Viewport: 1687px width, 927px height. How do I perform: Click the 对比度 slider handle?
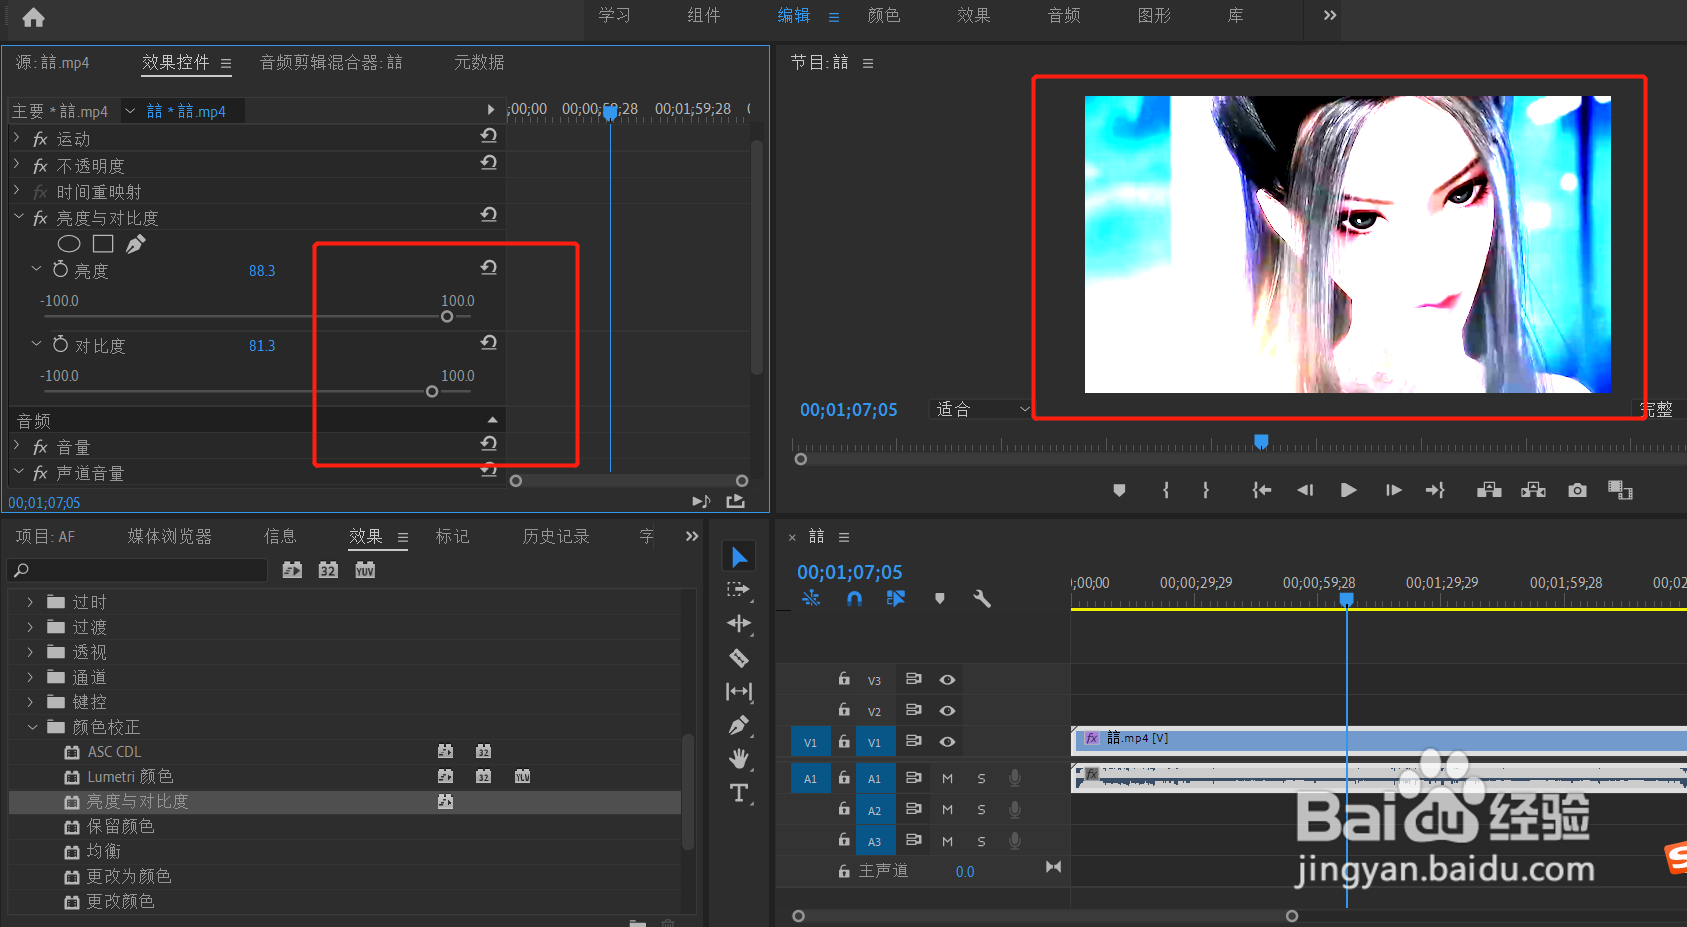(x=432, y=391)
